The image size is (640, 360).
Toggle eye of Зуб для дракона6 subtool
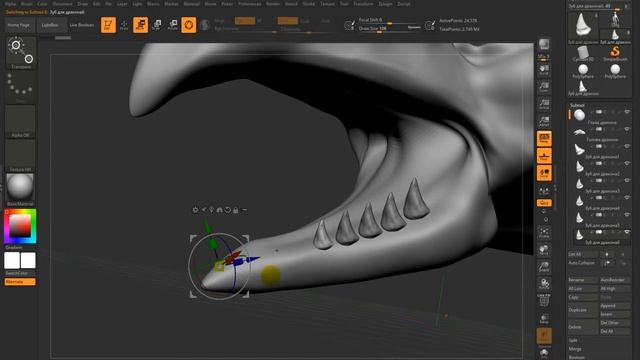coord(627,232)
